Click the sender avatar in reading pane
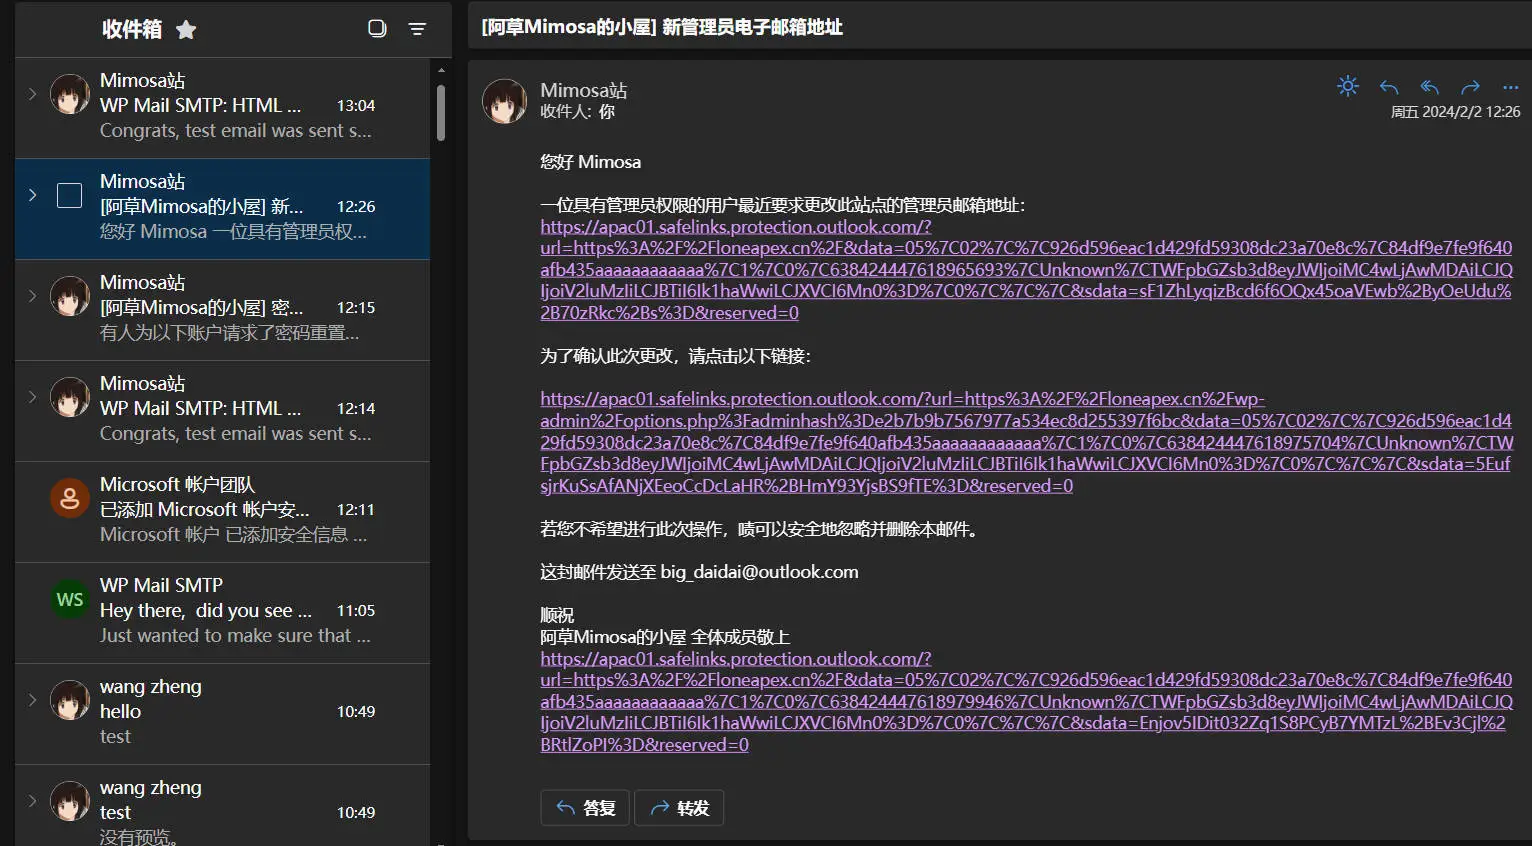 (x=505, y=101)
